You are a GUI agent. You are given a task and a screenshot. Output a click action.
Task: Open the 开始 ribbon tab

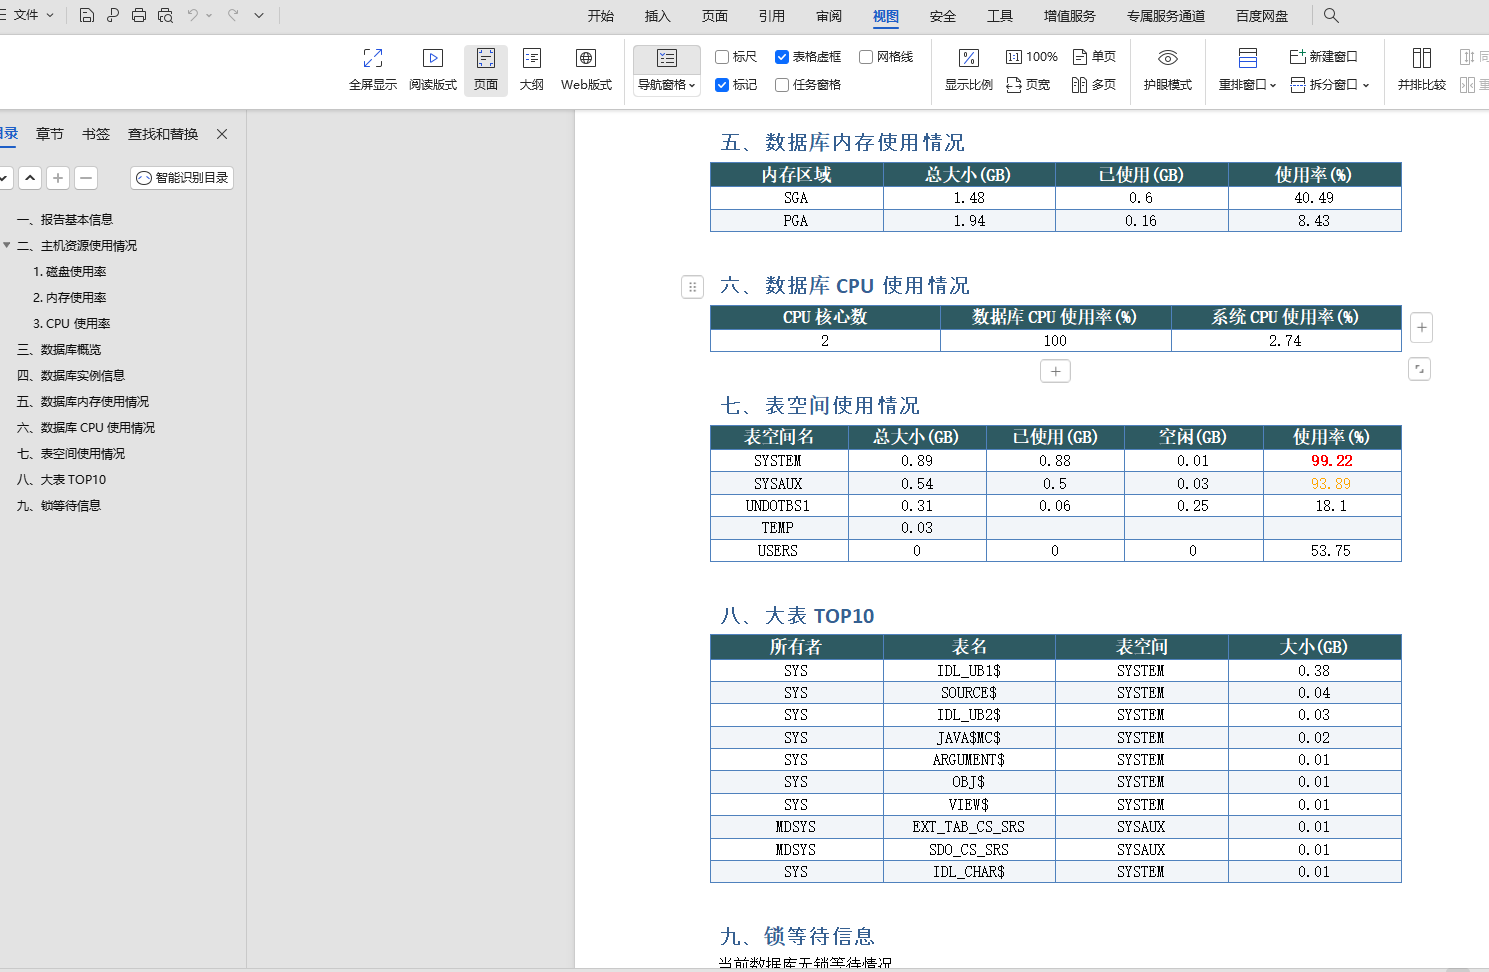[601, 16]
